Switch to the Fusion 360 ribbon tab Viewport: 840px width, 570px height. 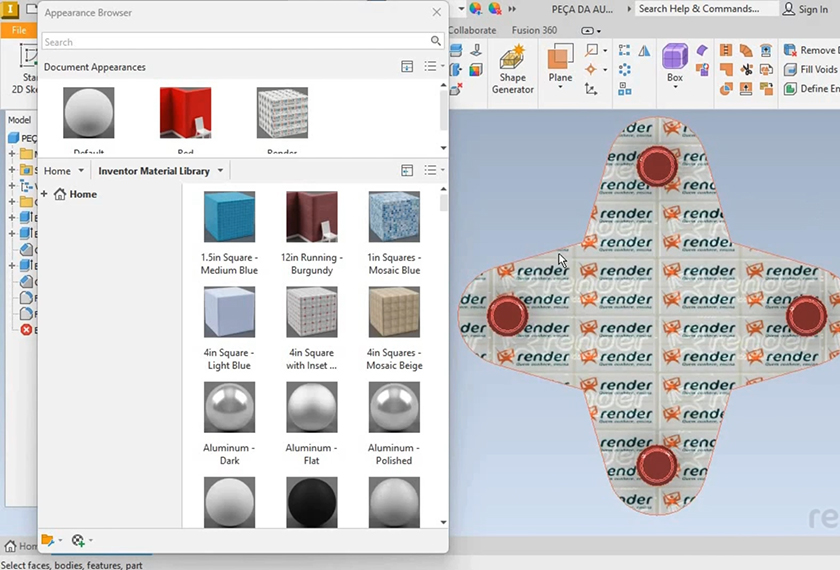(x=534, y=30)
